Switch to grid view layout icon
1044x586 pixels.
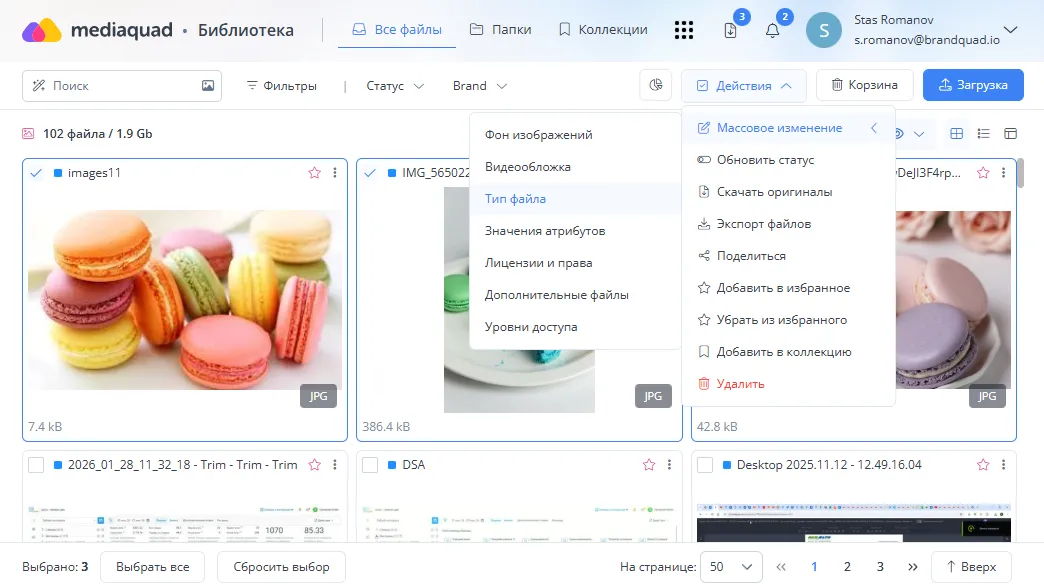957,133
